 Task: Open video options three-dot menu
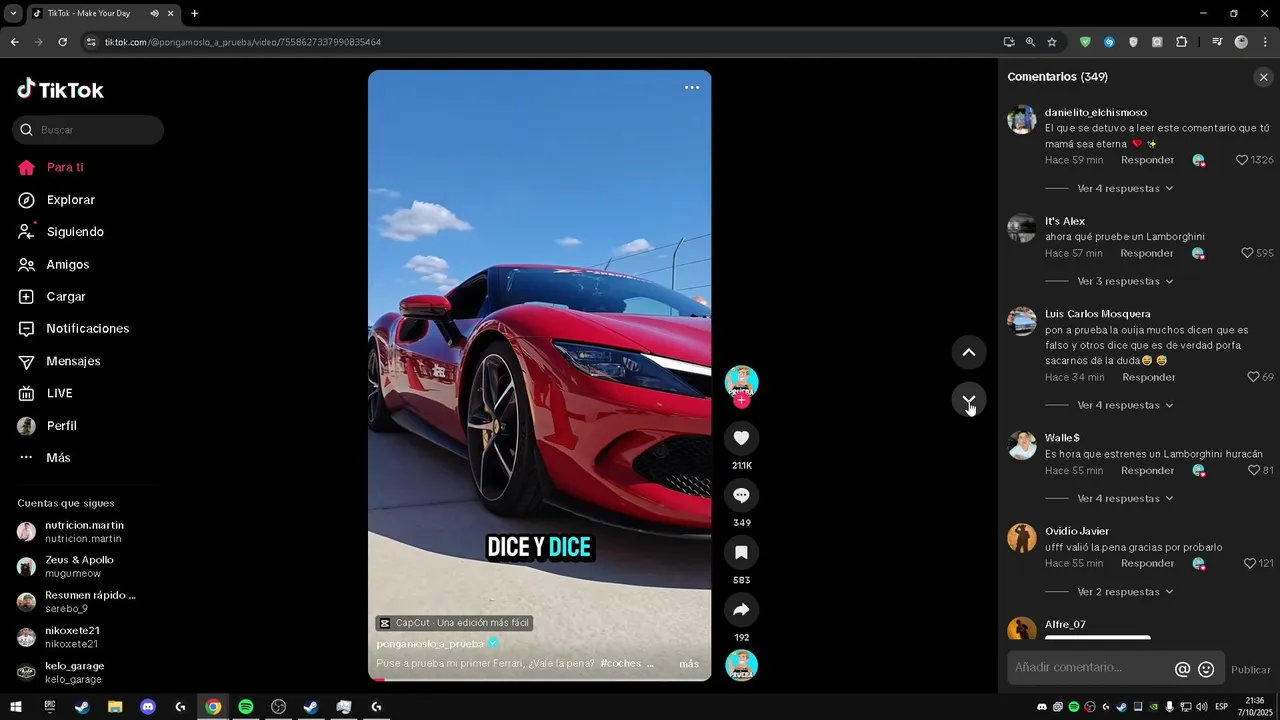coord(692,88)
